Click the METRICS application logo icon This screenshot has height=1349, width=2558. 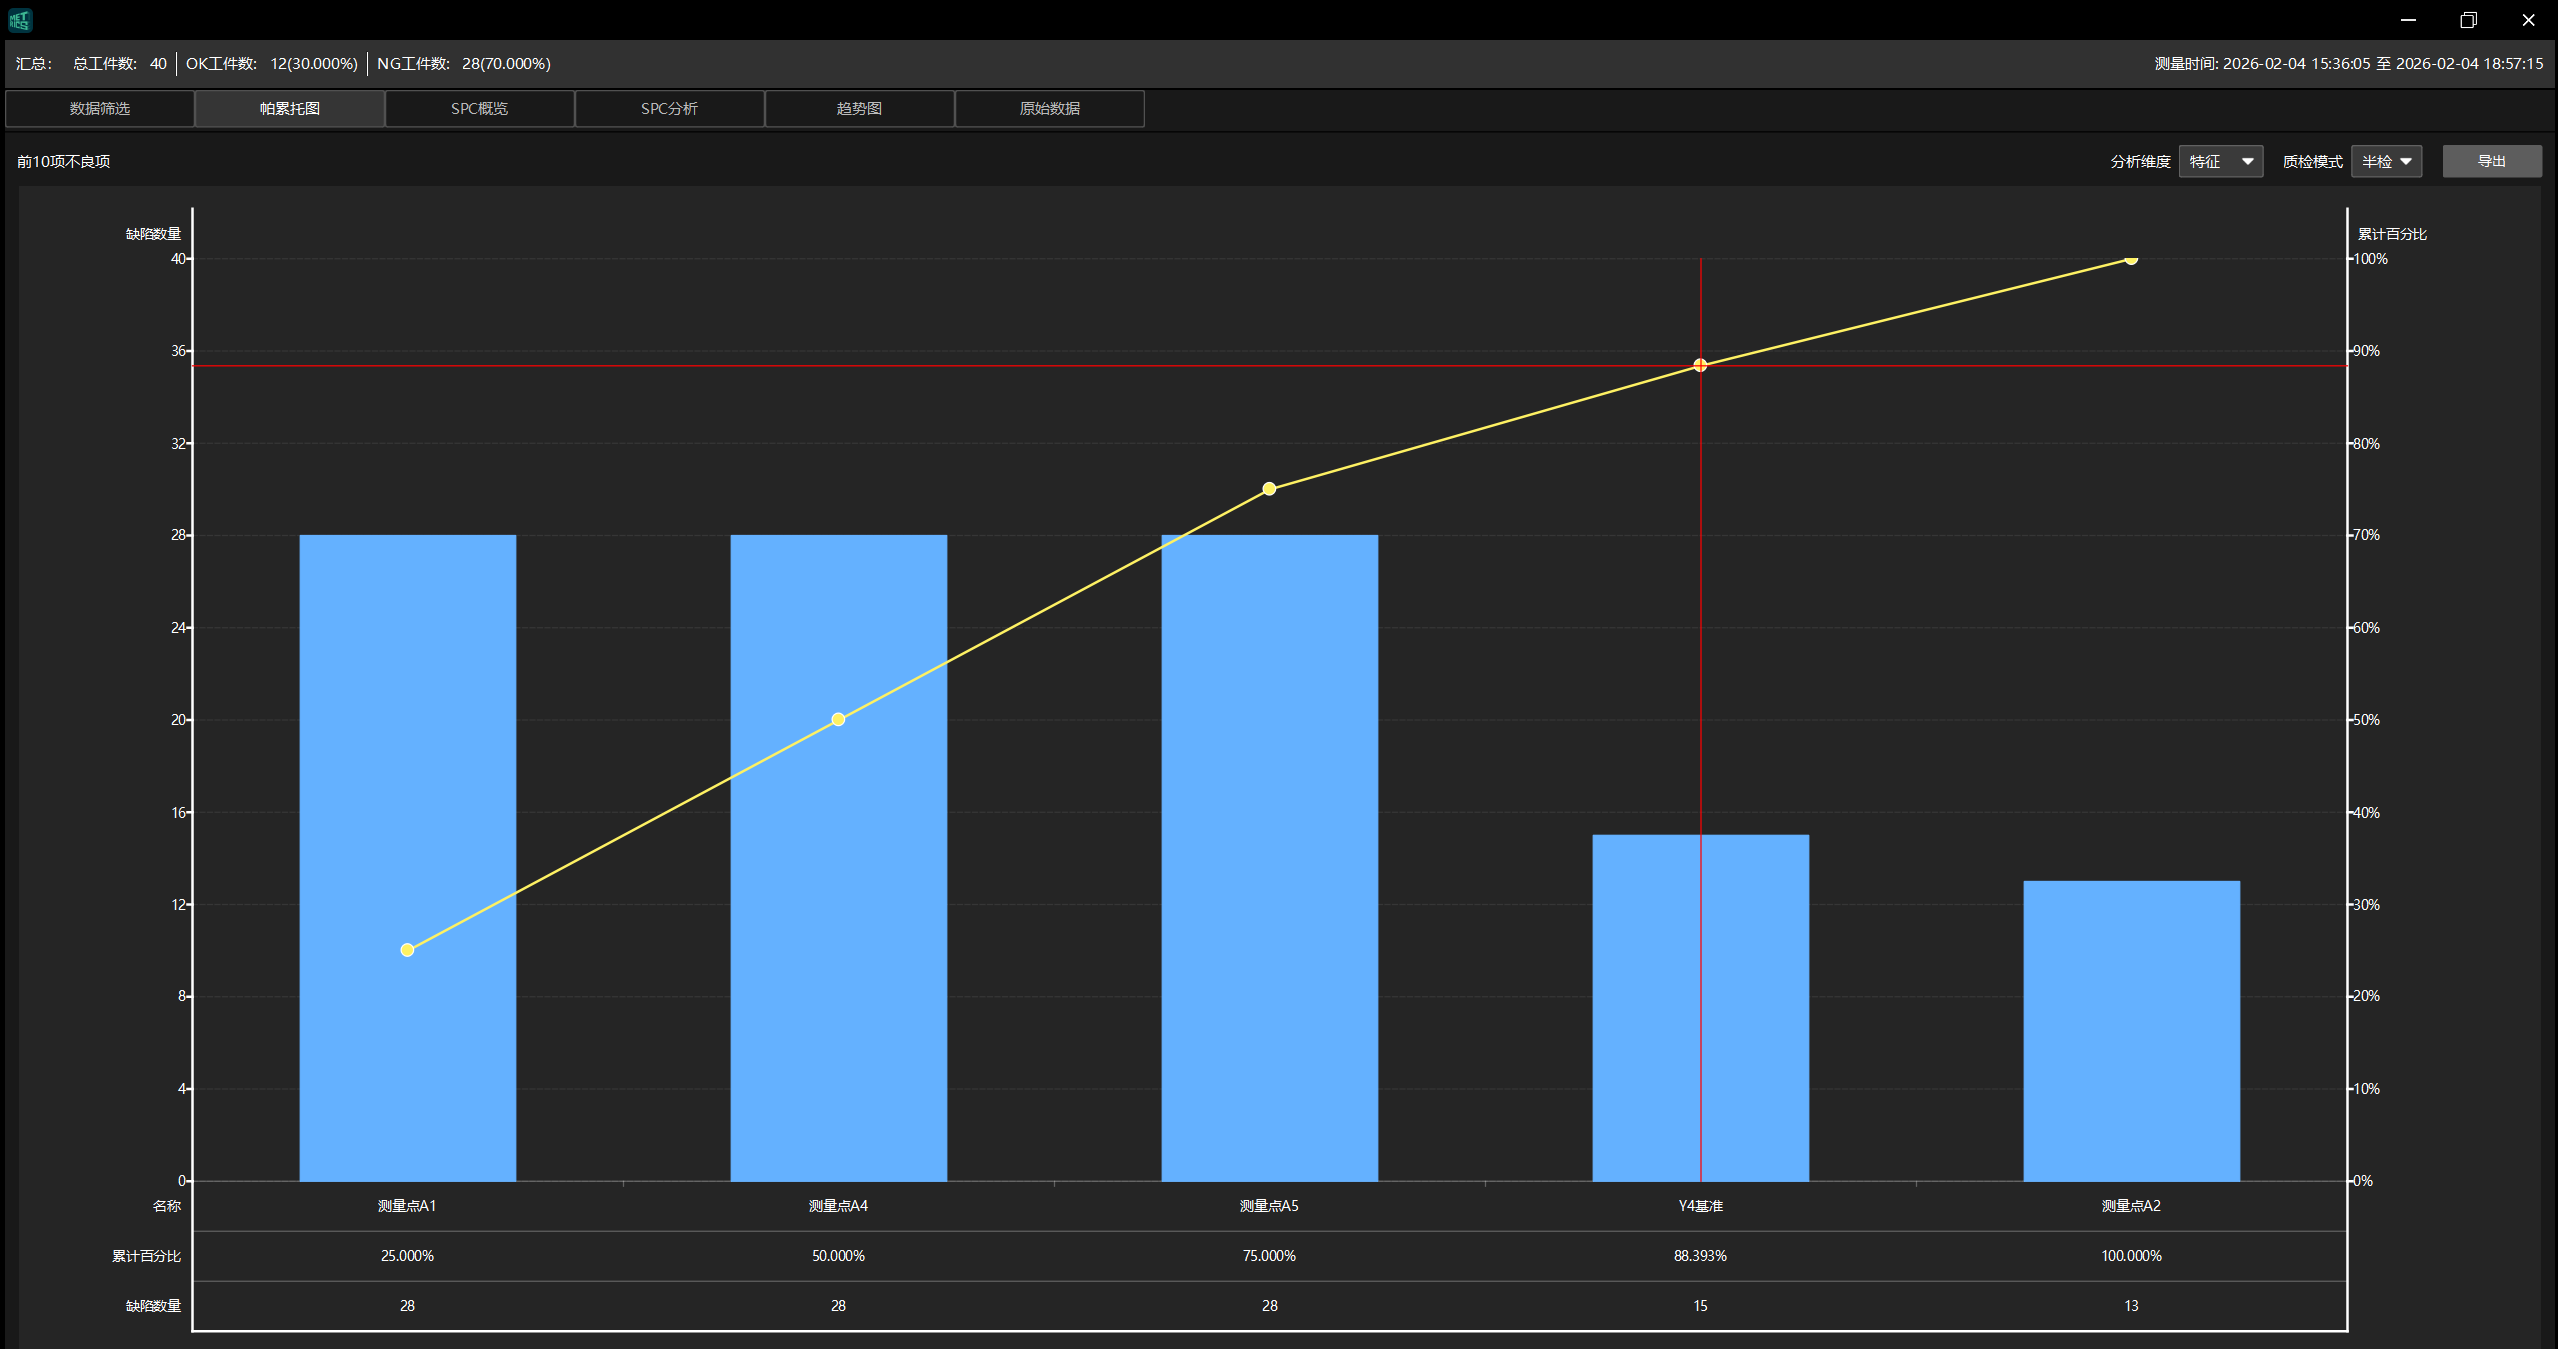[20, 19]
